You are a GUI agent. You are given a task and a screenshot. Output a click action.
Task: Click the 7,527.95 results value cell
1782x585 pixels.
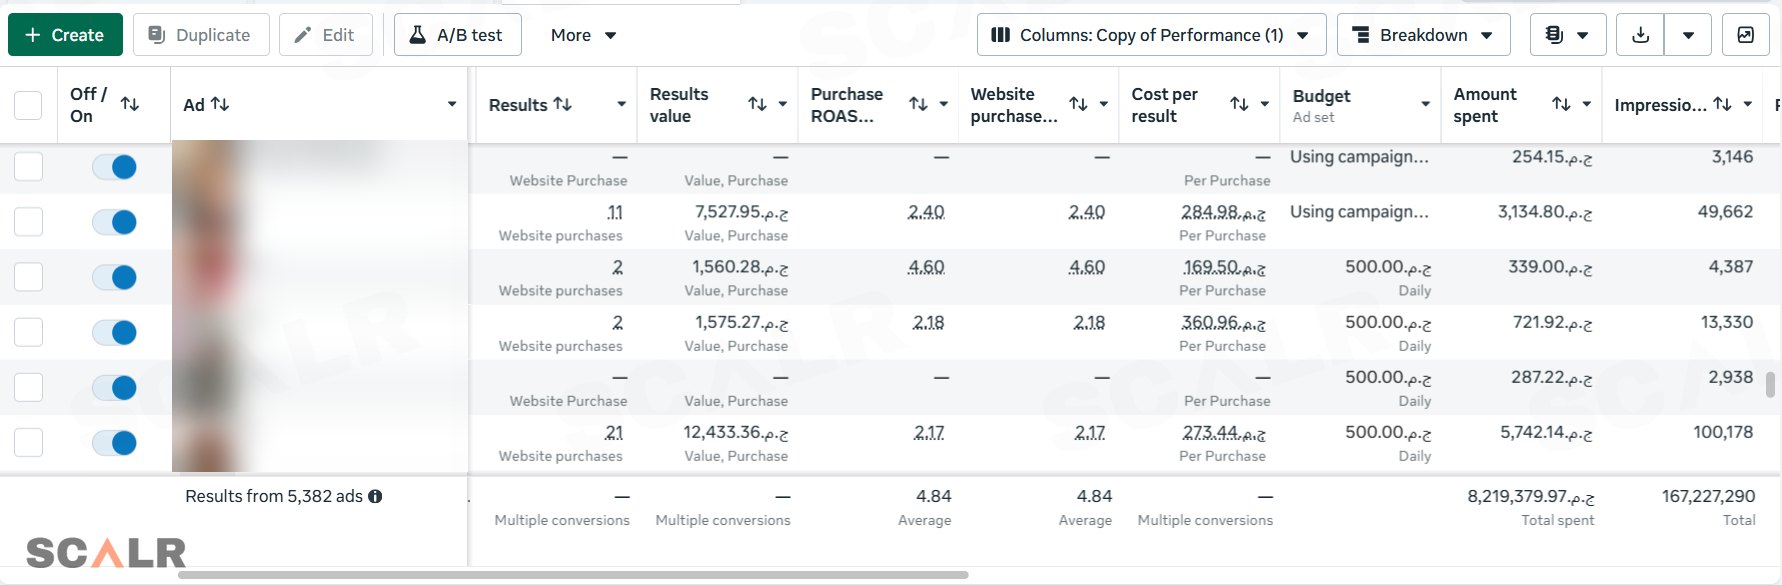741,212
